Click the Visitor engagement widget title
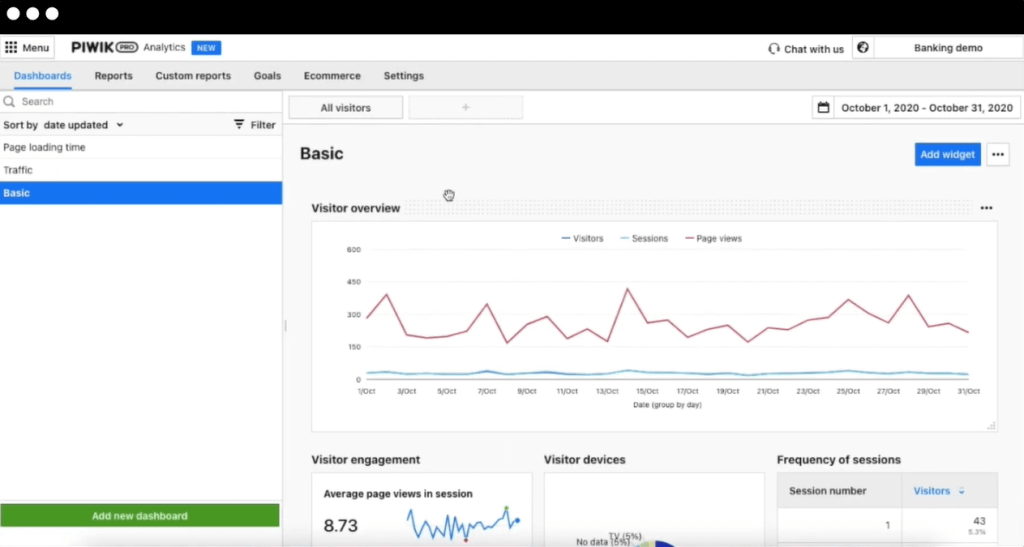This screenshot has width=1024, height=547. (x=366, y=460)
